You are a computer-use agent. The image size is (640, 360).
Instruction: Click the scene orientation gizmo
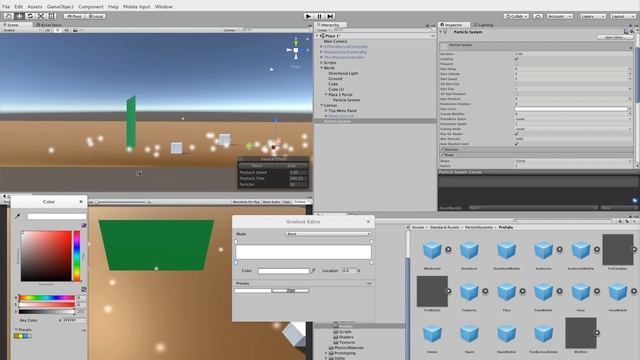click(296, 50)
